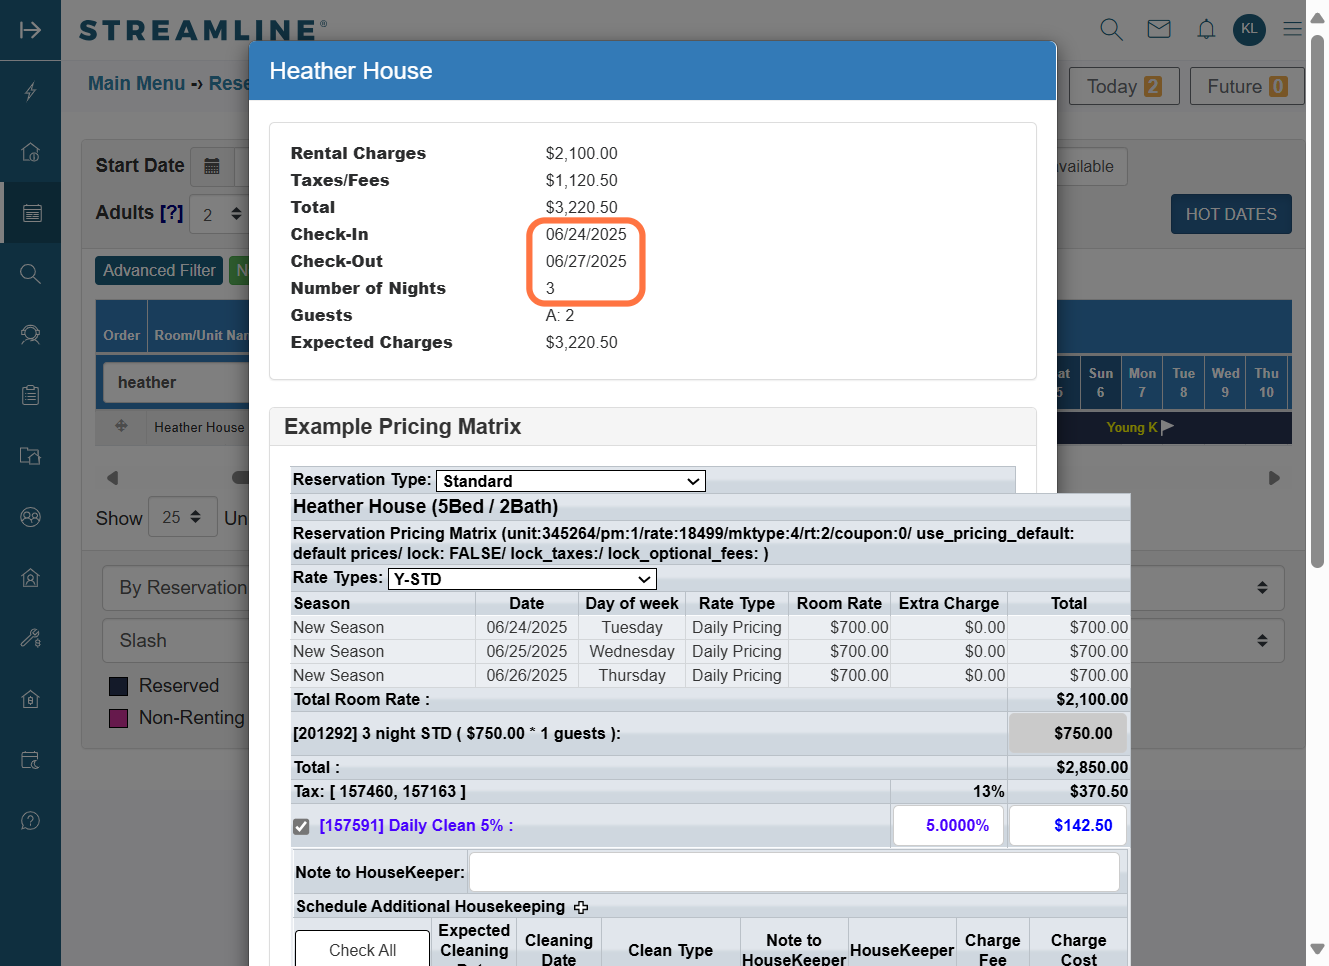1329x966 pixels.
Task: Open the clipboard icon in sidebar
Action: 31,395
